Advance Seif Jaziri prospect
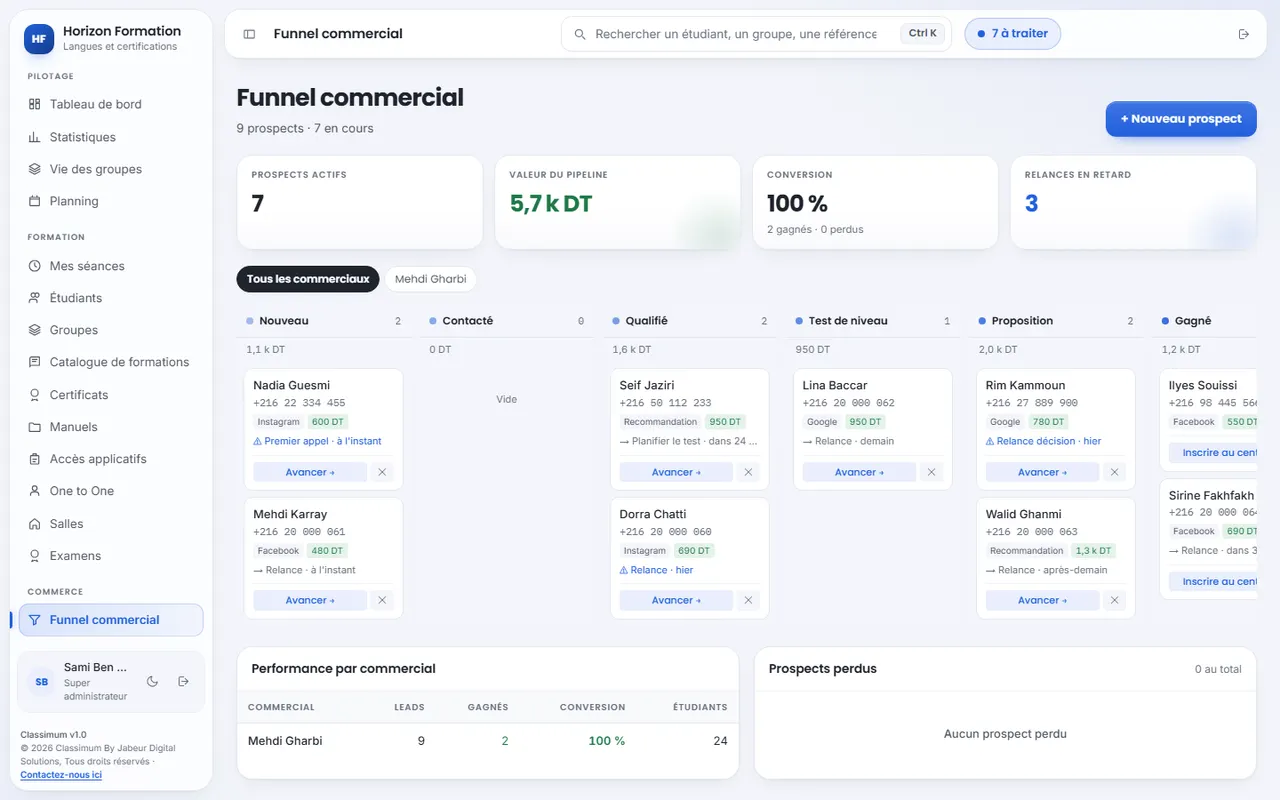 (x=676, y=472)
